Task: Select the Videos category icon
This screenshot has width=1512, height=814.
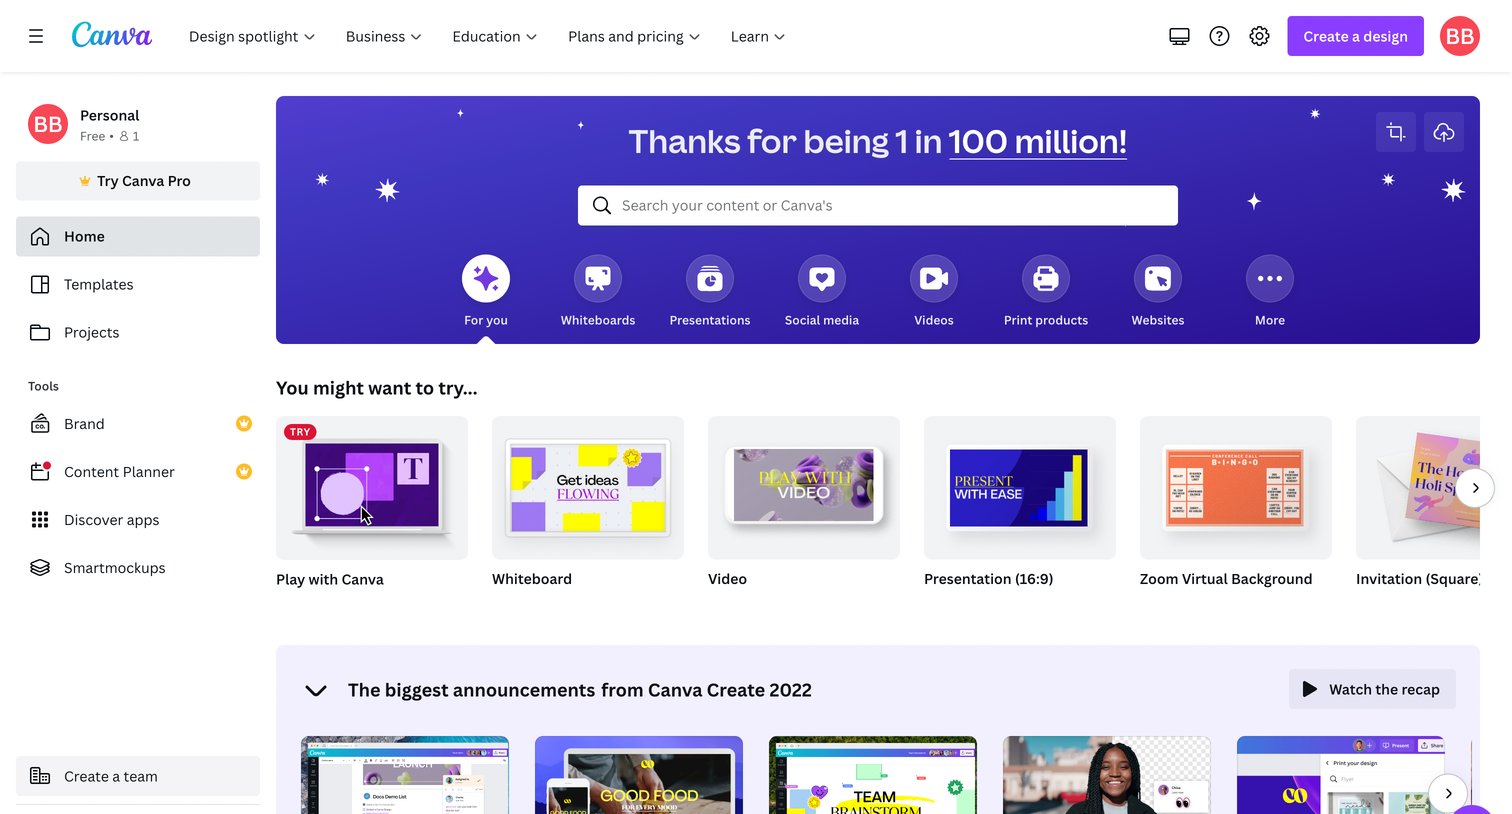Action: (934, 278)
